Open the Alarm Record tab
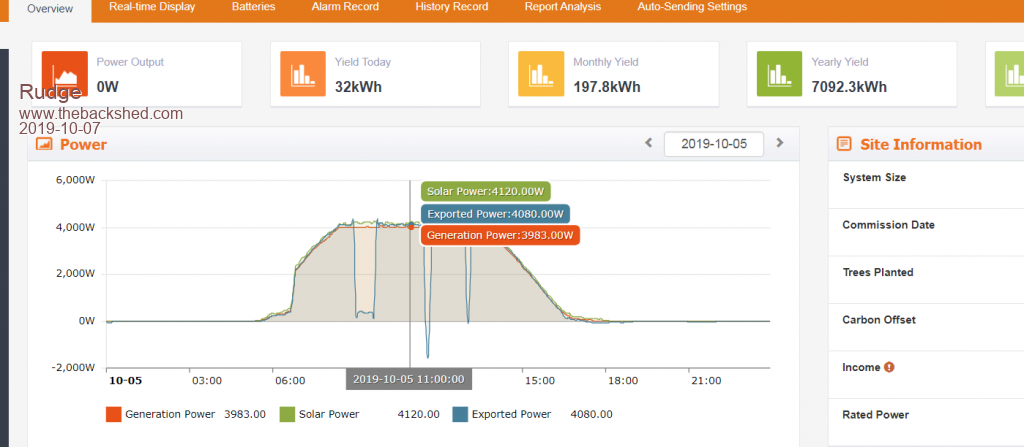 point(345,7)
